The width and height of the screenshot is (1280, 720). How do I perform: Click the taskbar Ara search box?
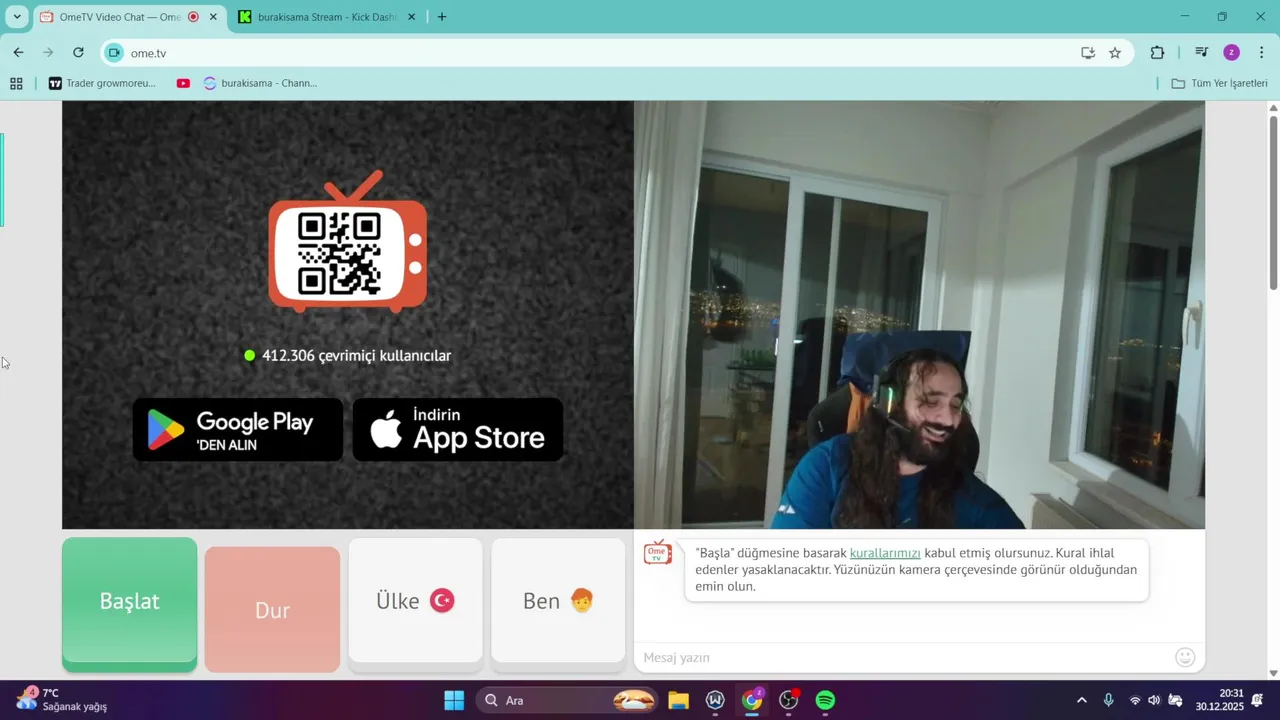tap(568, 700)
